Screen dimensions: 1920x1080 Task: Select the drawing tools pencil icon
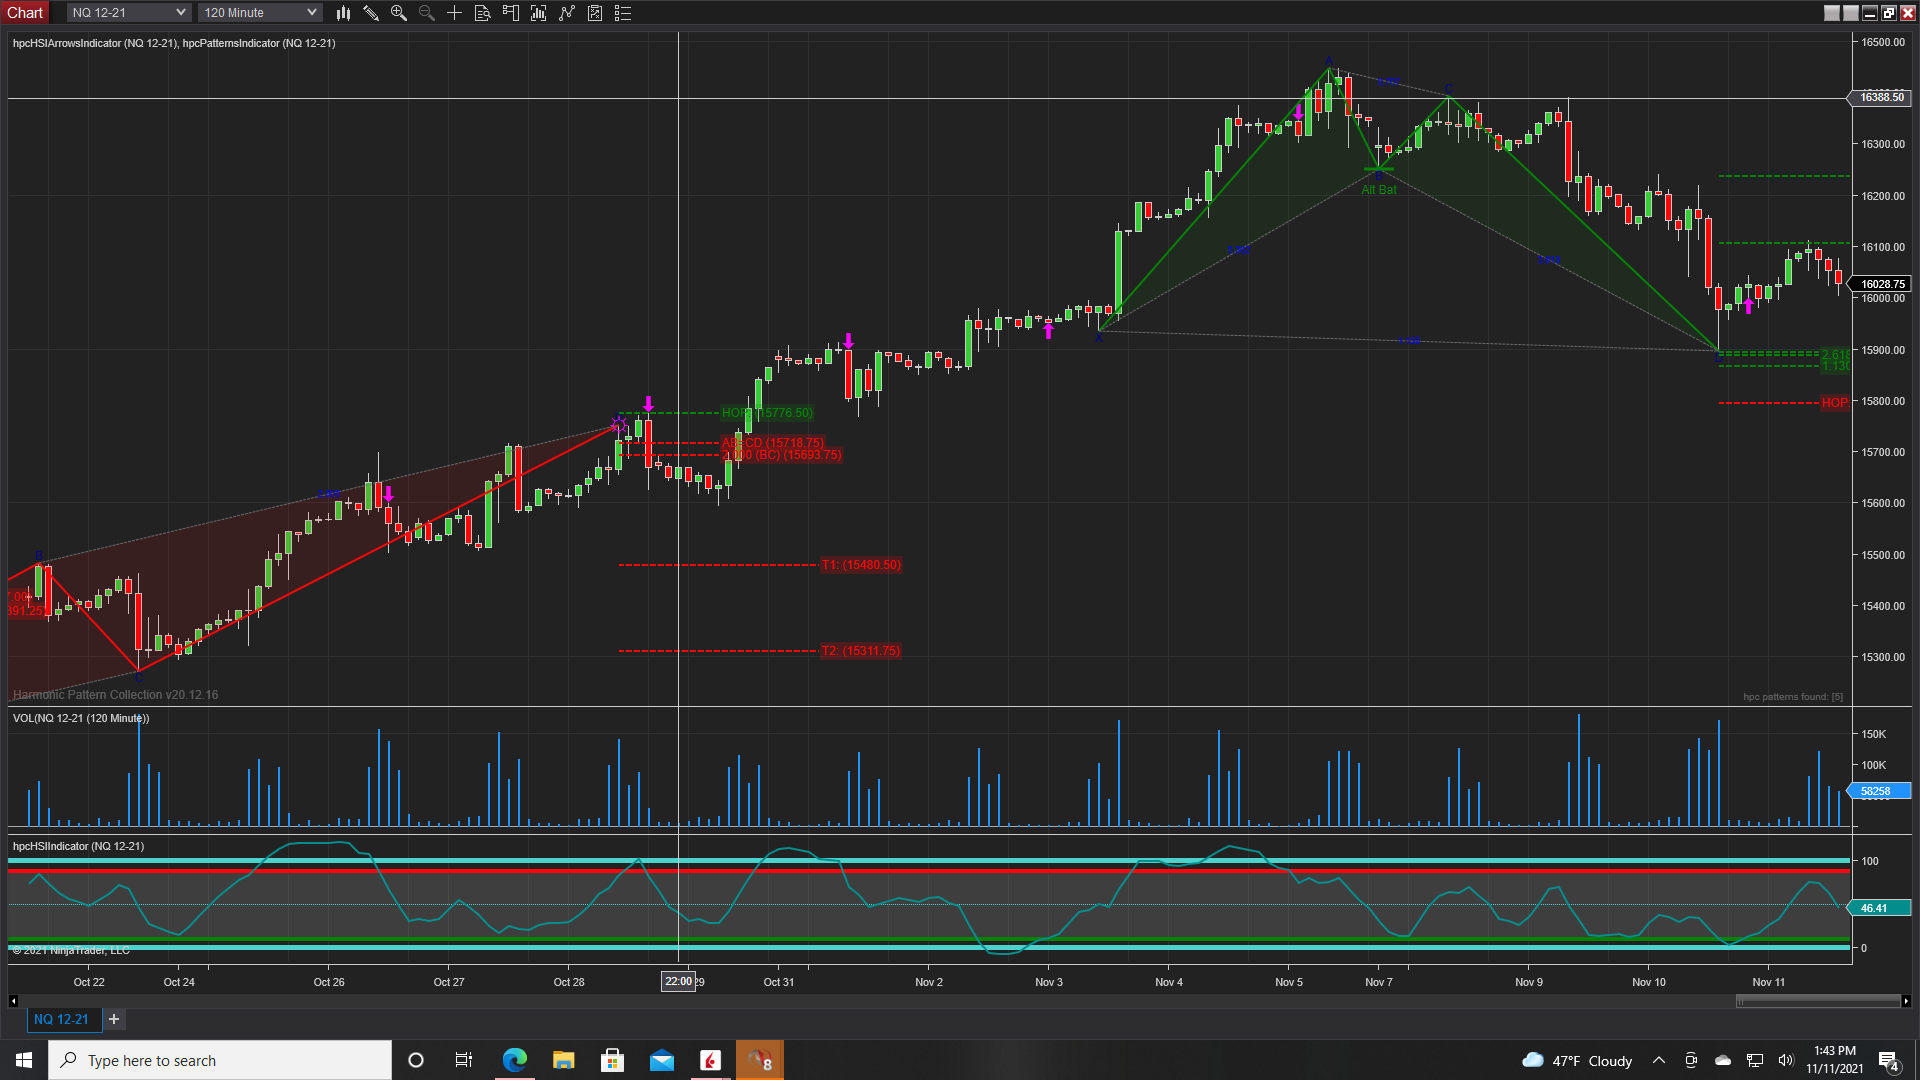(371, 13)
